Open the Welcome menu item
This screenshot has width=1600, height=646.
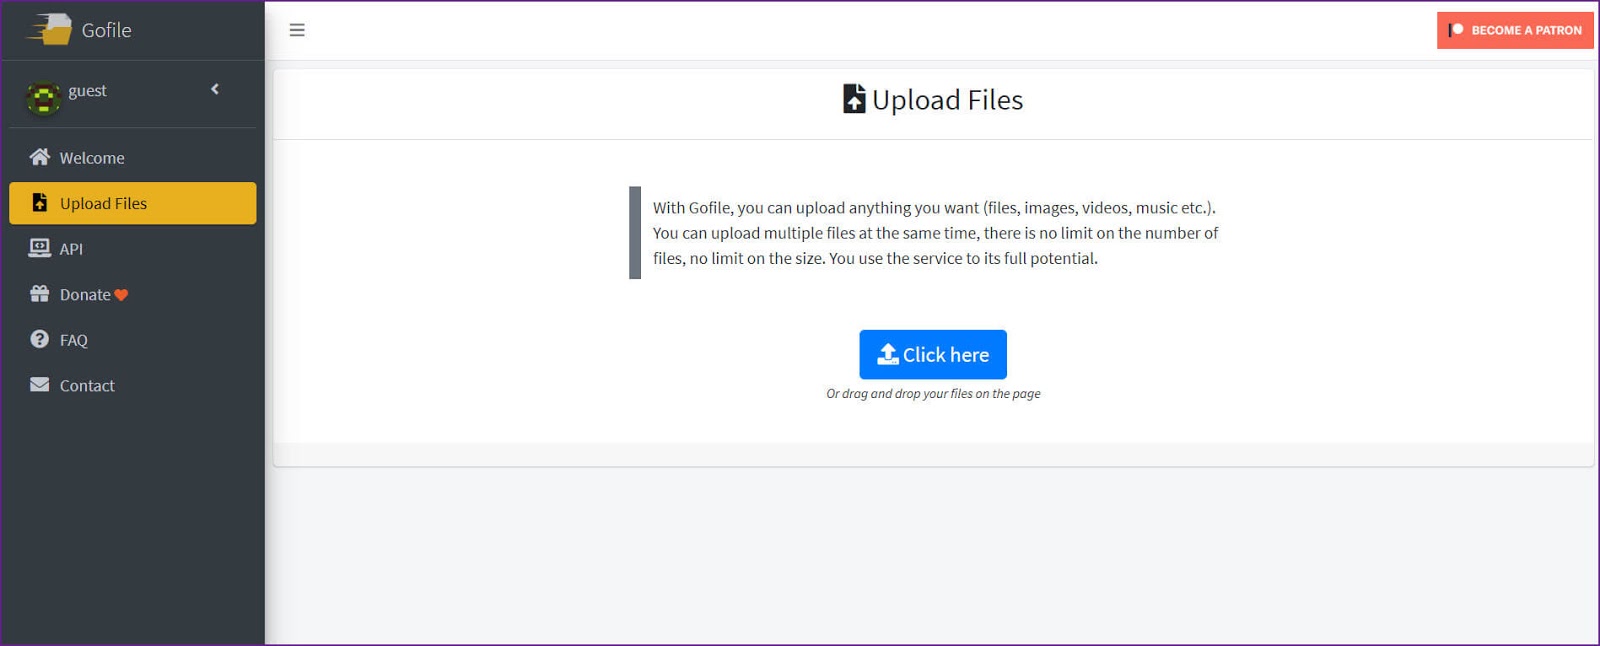[x=92, y=158]
